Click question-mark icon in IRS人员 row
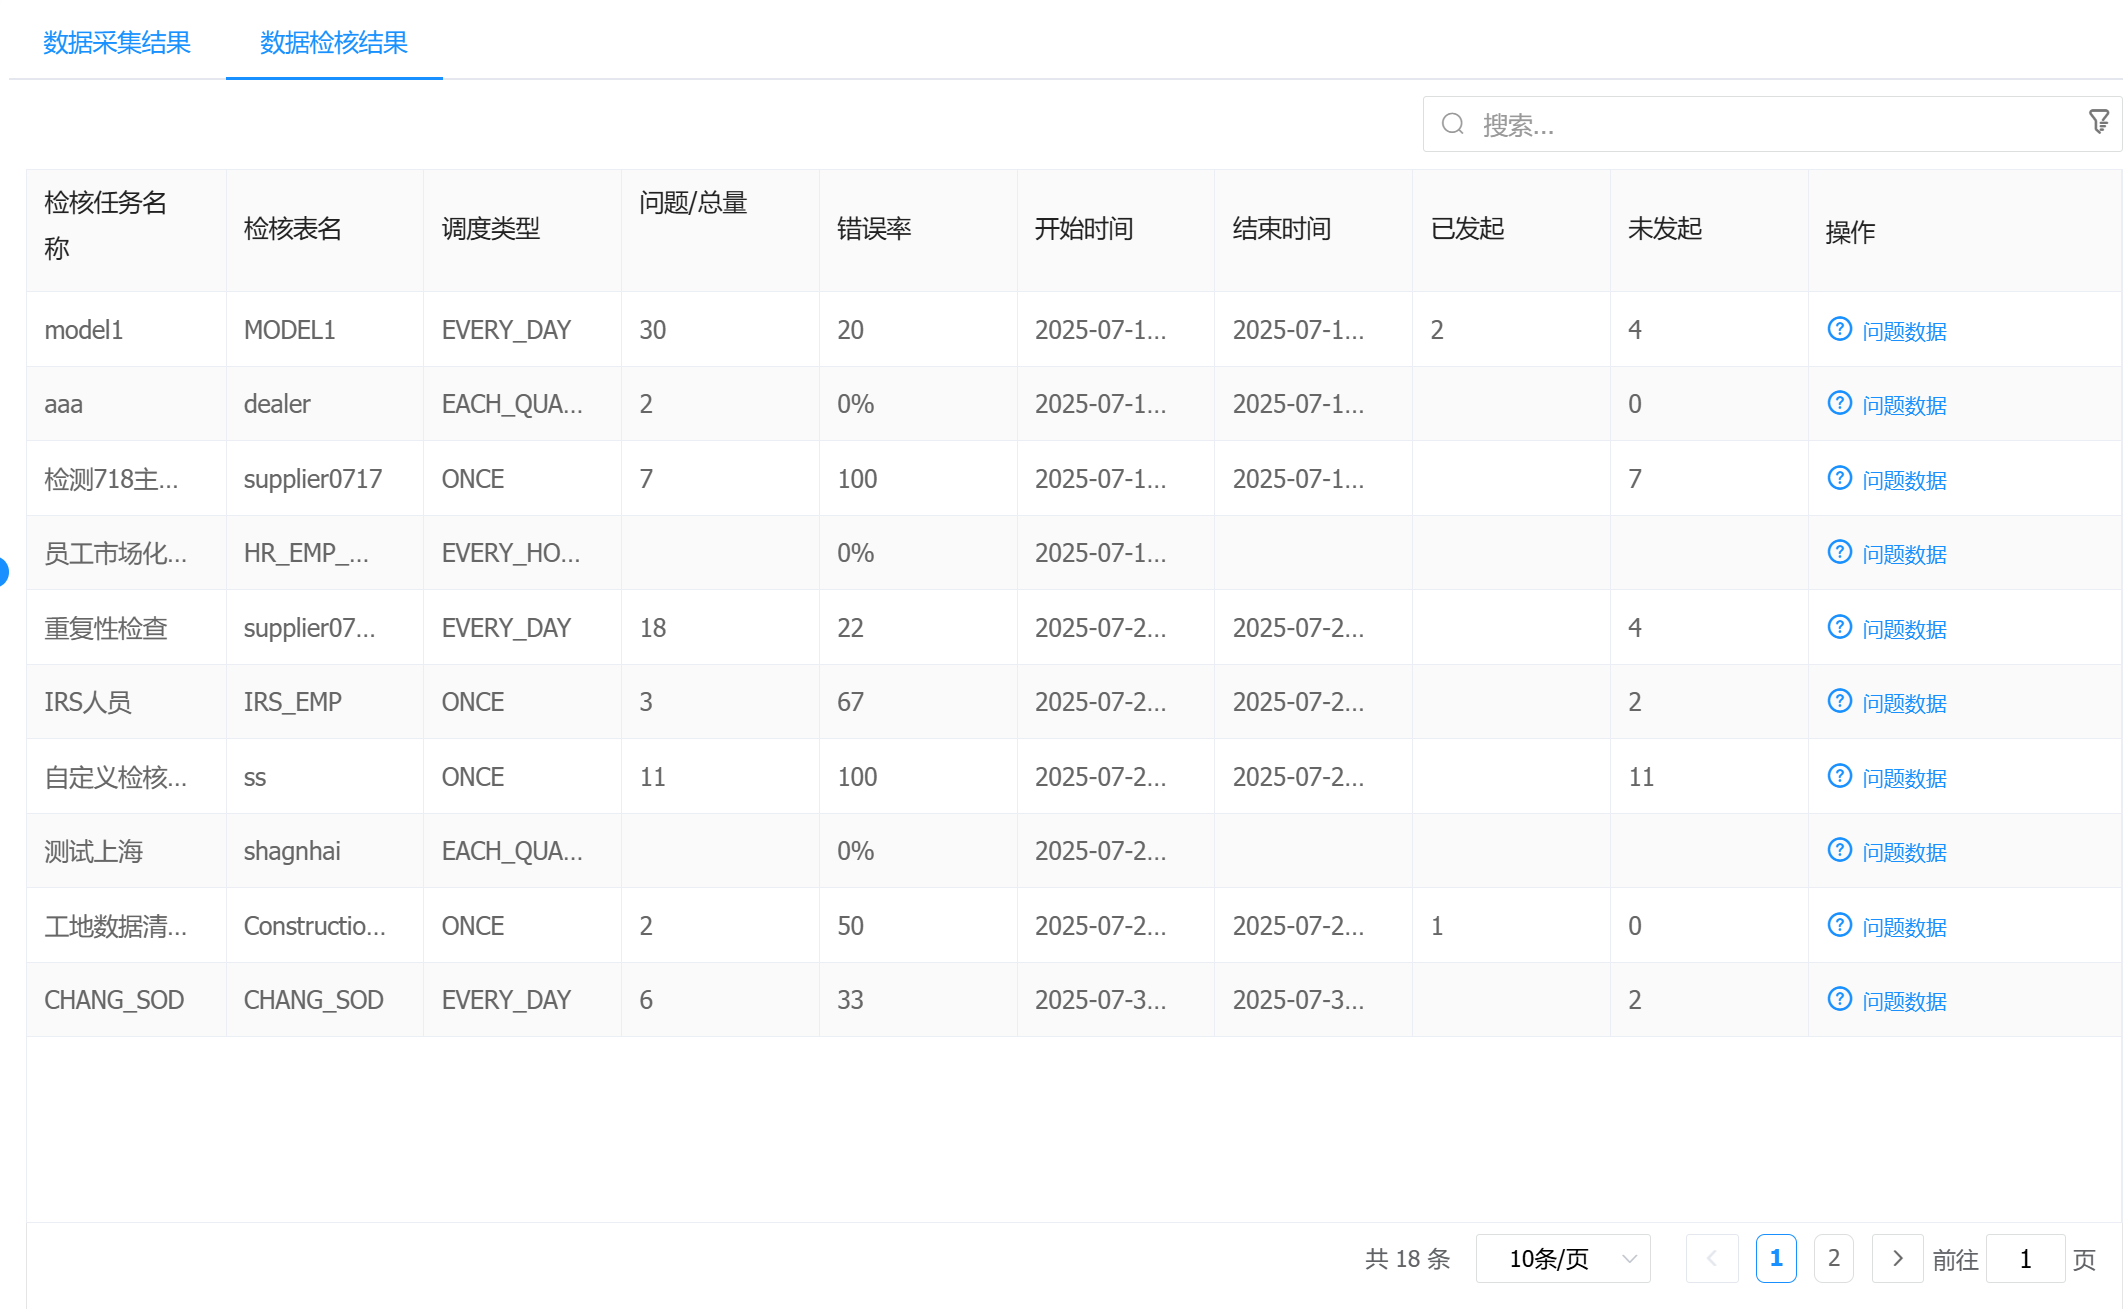This screenshot has height=1309, width=2128. tap(1839, 701)
